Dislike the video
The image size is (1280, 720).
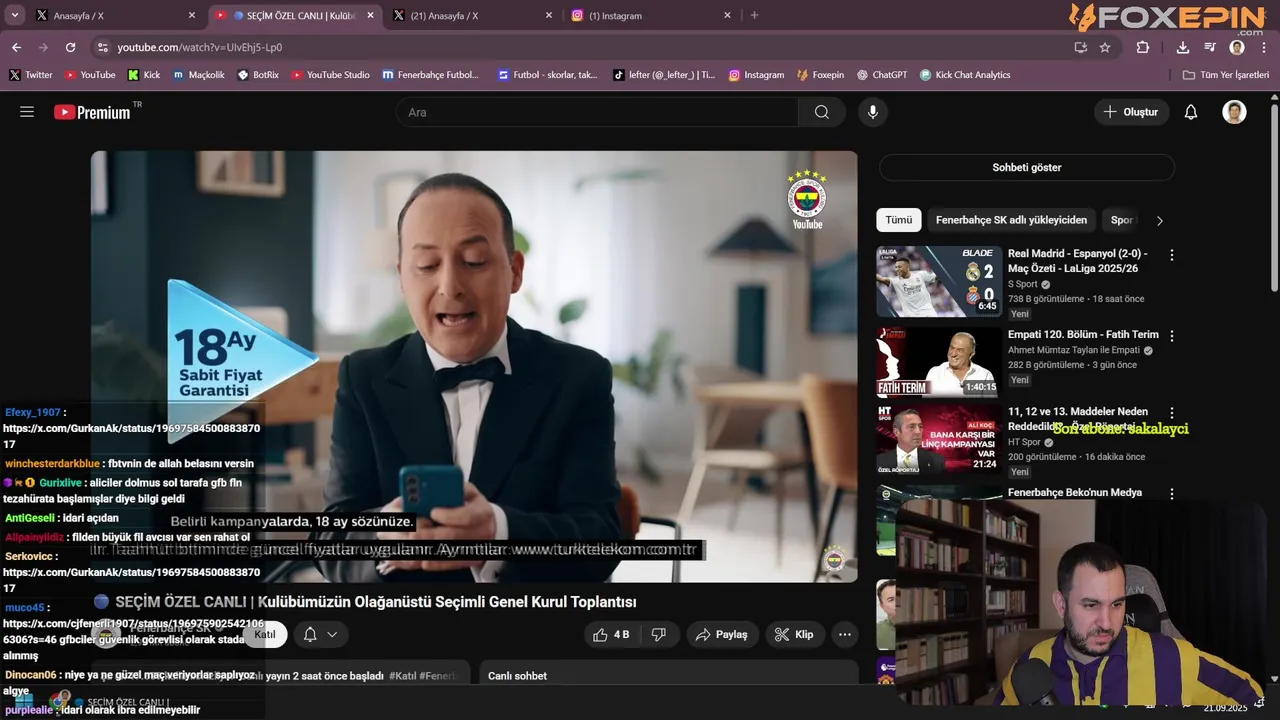[659, 634]
